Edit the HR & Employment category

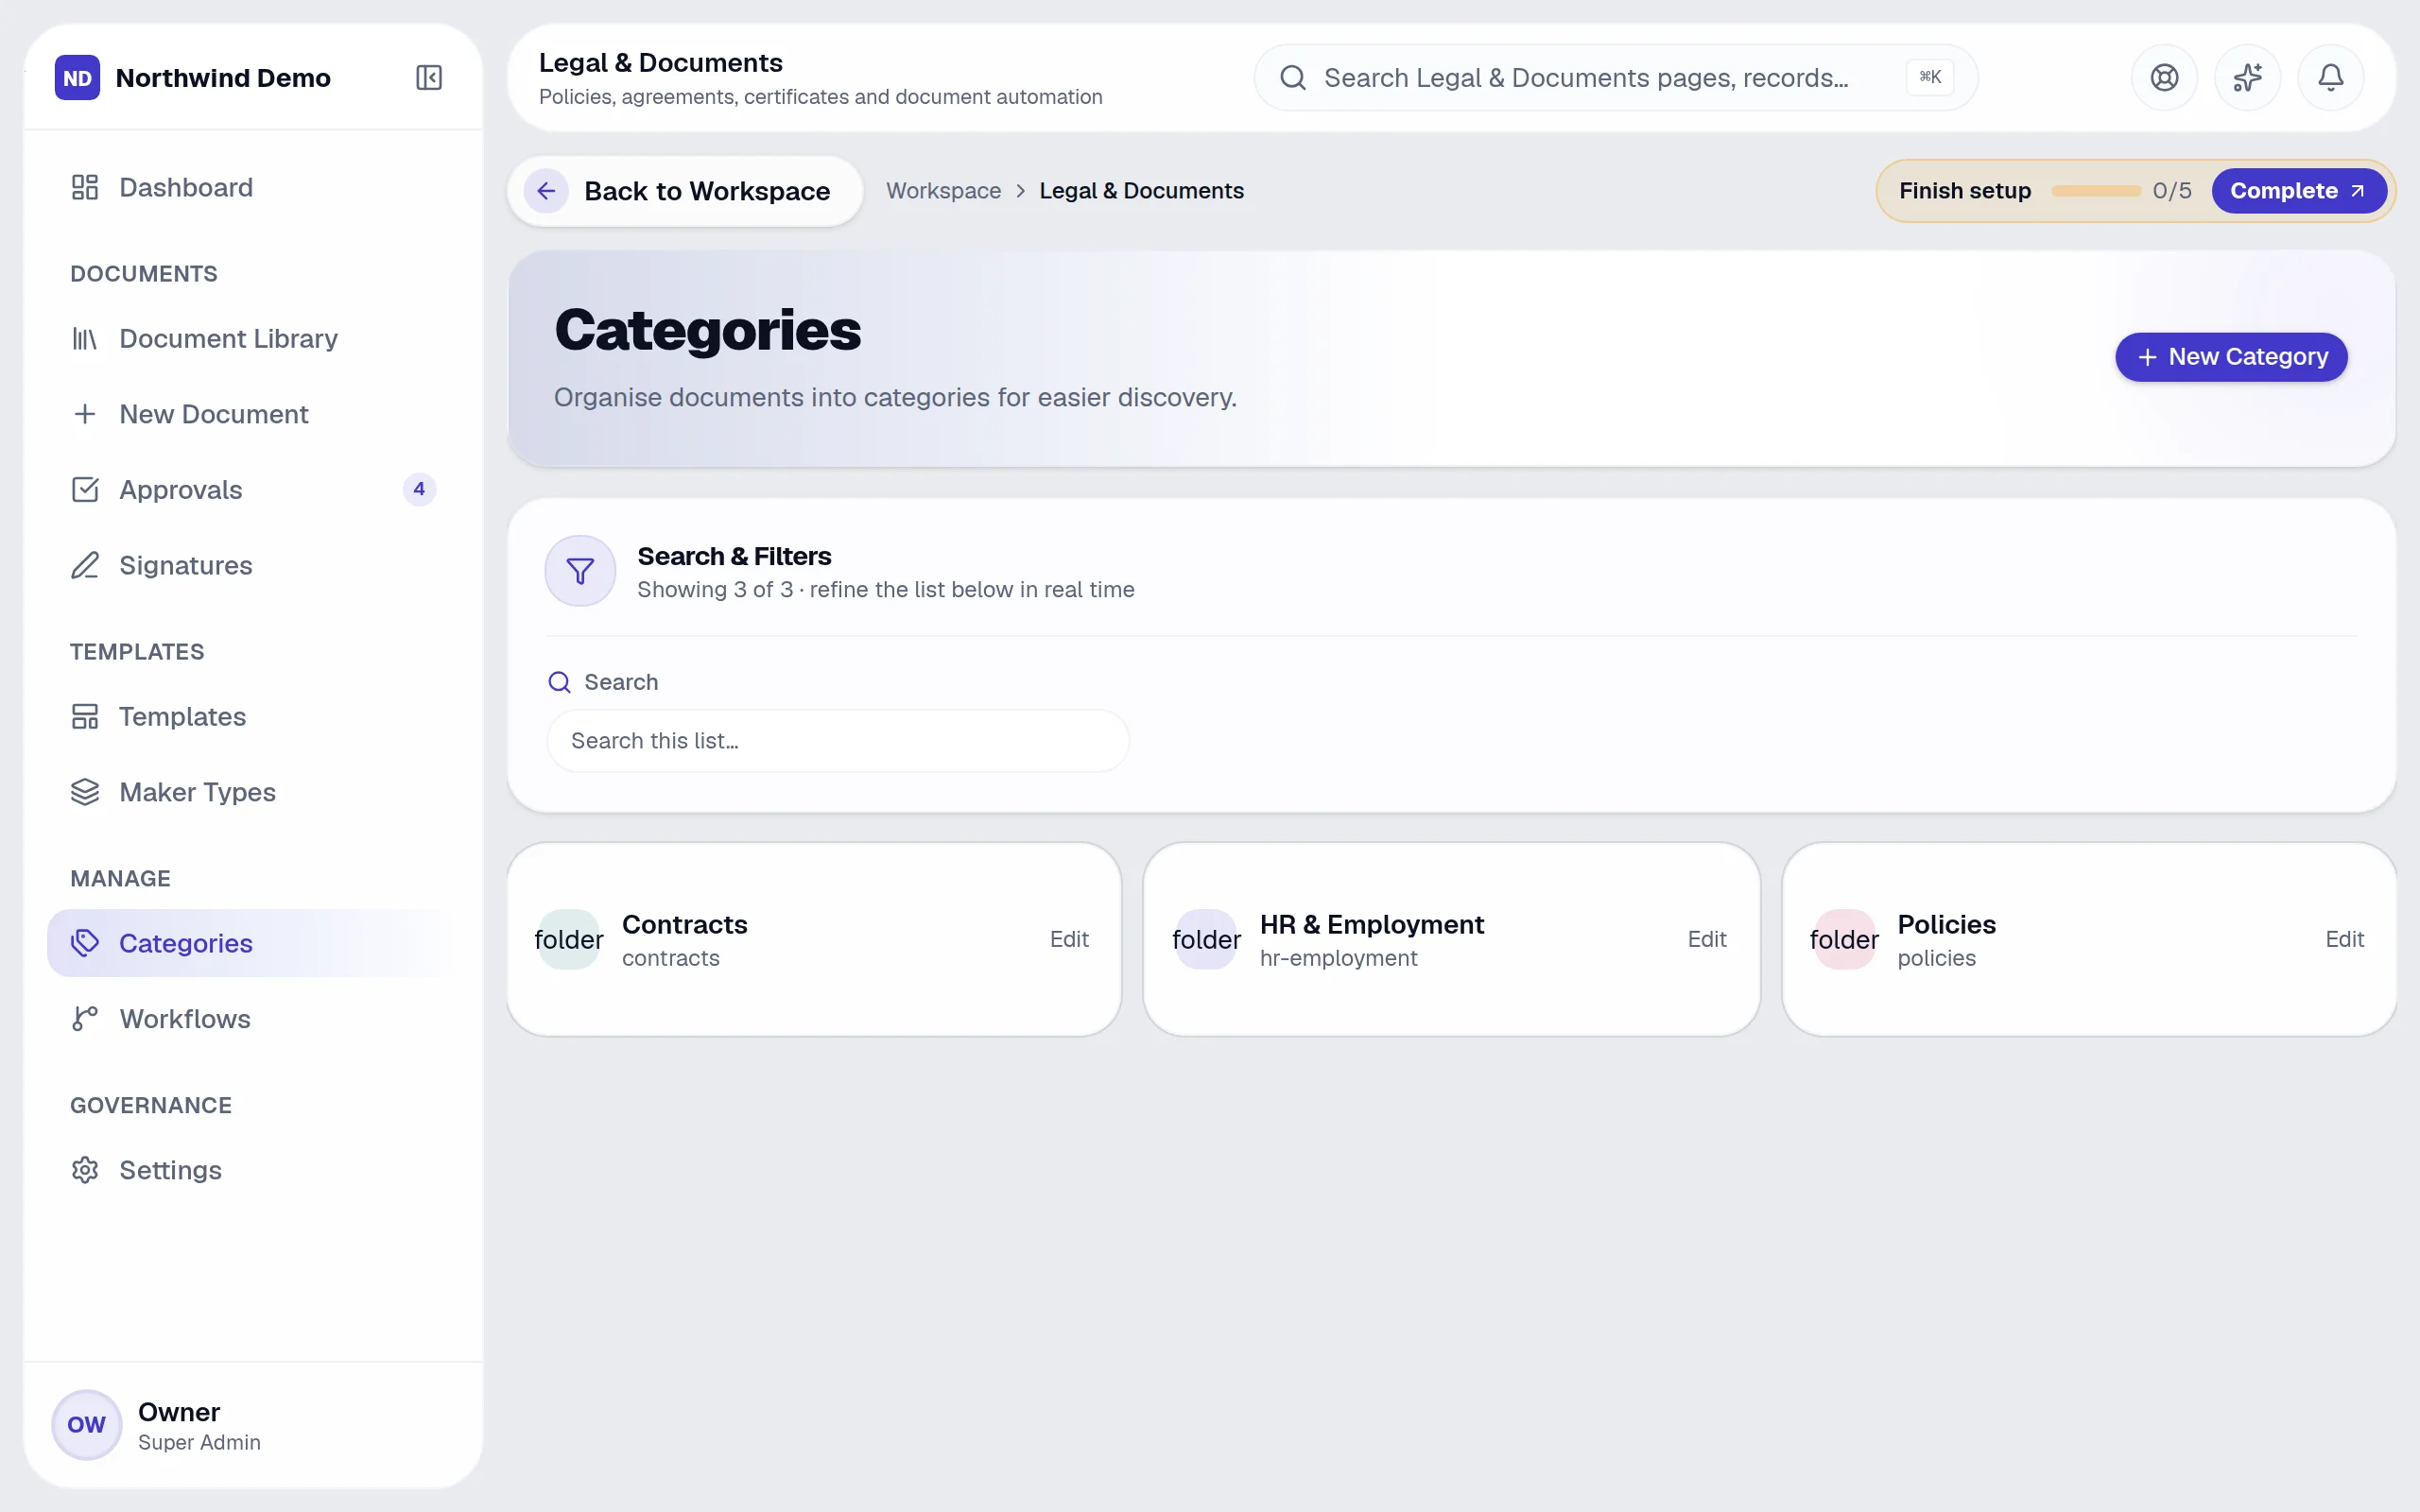[1707, 939]
